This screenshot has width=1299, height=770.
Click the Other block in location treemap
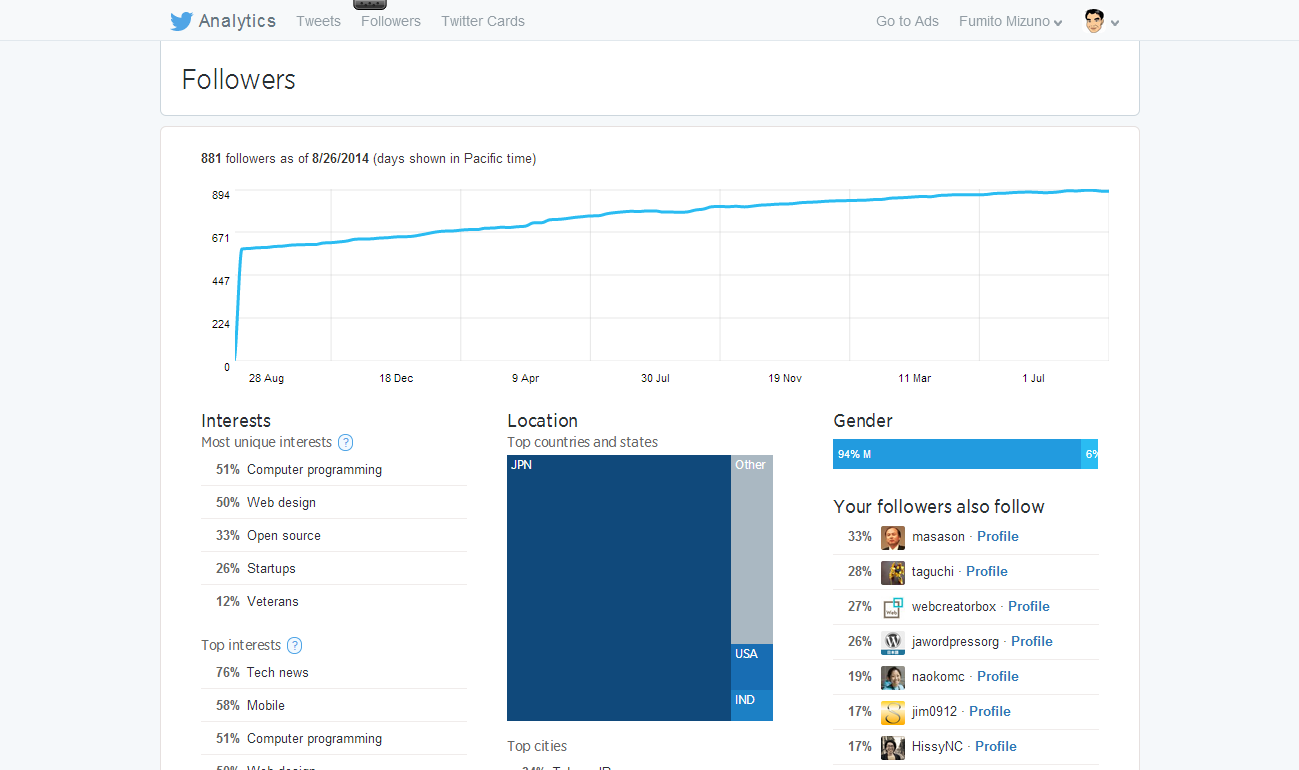(752, 549)
